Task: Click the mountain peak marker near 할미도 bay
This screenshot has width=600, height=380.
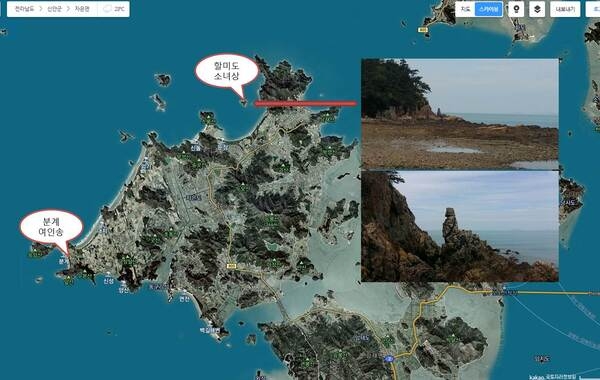Action: pos(209,116)
